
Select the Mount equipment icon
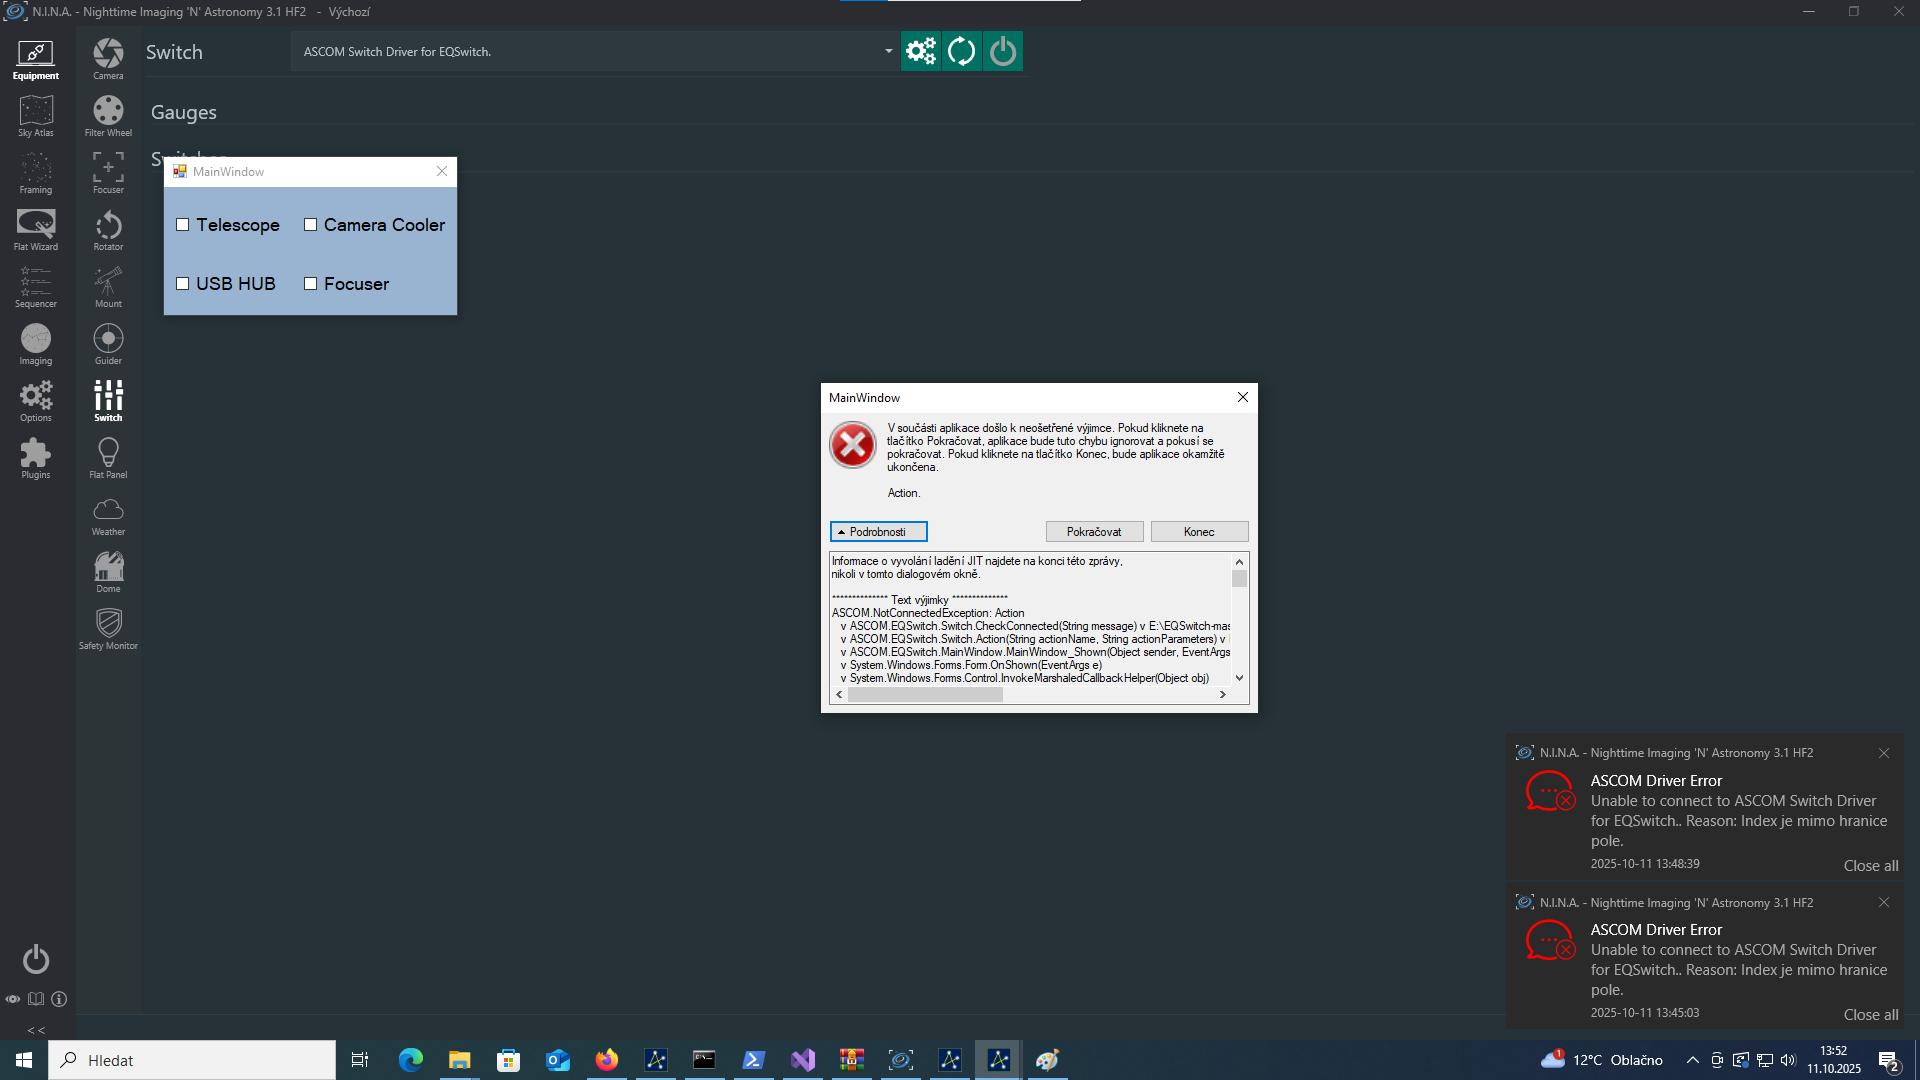[x=108, y=287]
